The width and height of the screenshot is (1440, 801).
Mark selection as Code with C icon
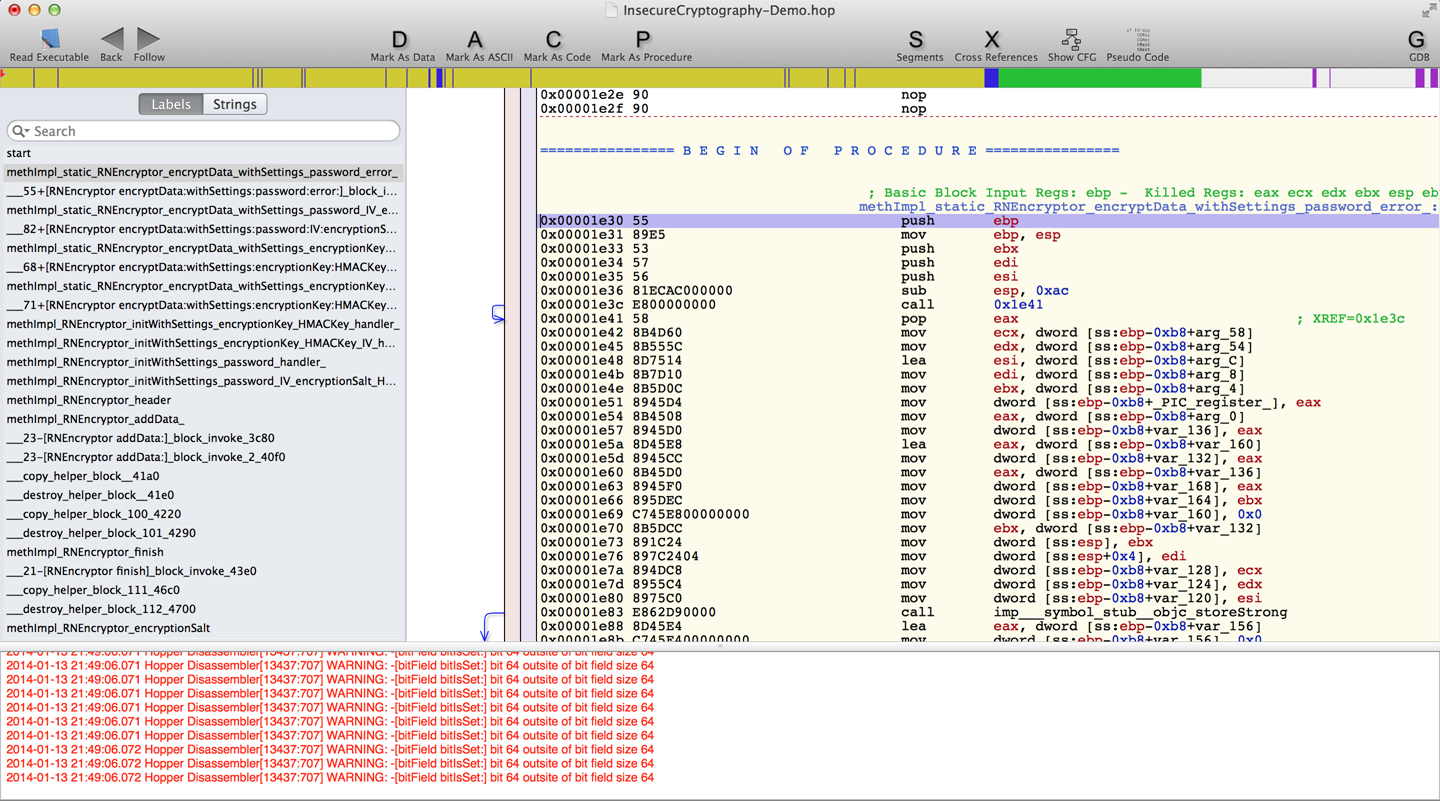pyautogui.click(x=554, y=40)
